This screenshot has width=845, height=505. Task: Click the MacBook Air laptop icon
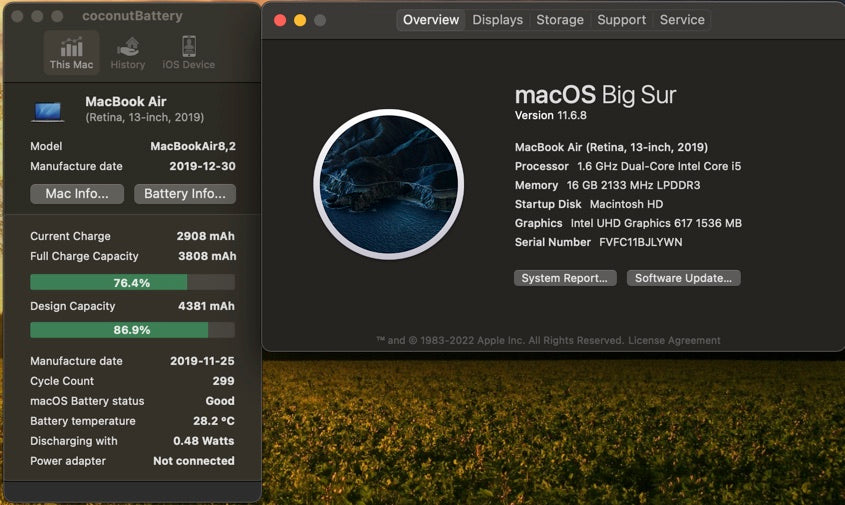point(47,112)
